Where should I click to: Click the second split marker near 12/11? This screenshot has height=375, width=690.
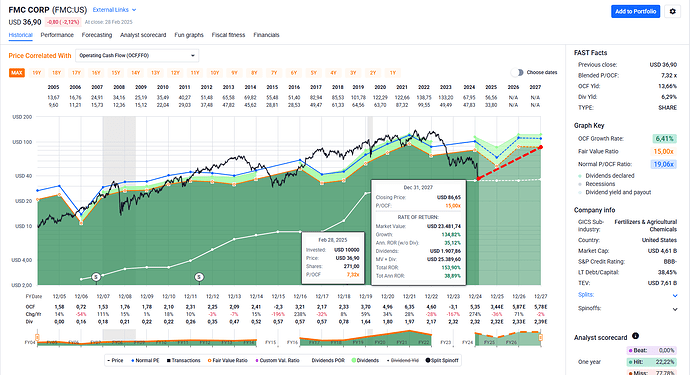(199, 277)
